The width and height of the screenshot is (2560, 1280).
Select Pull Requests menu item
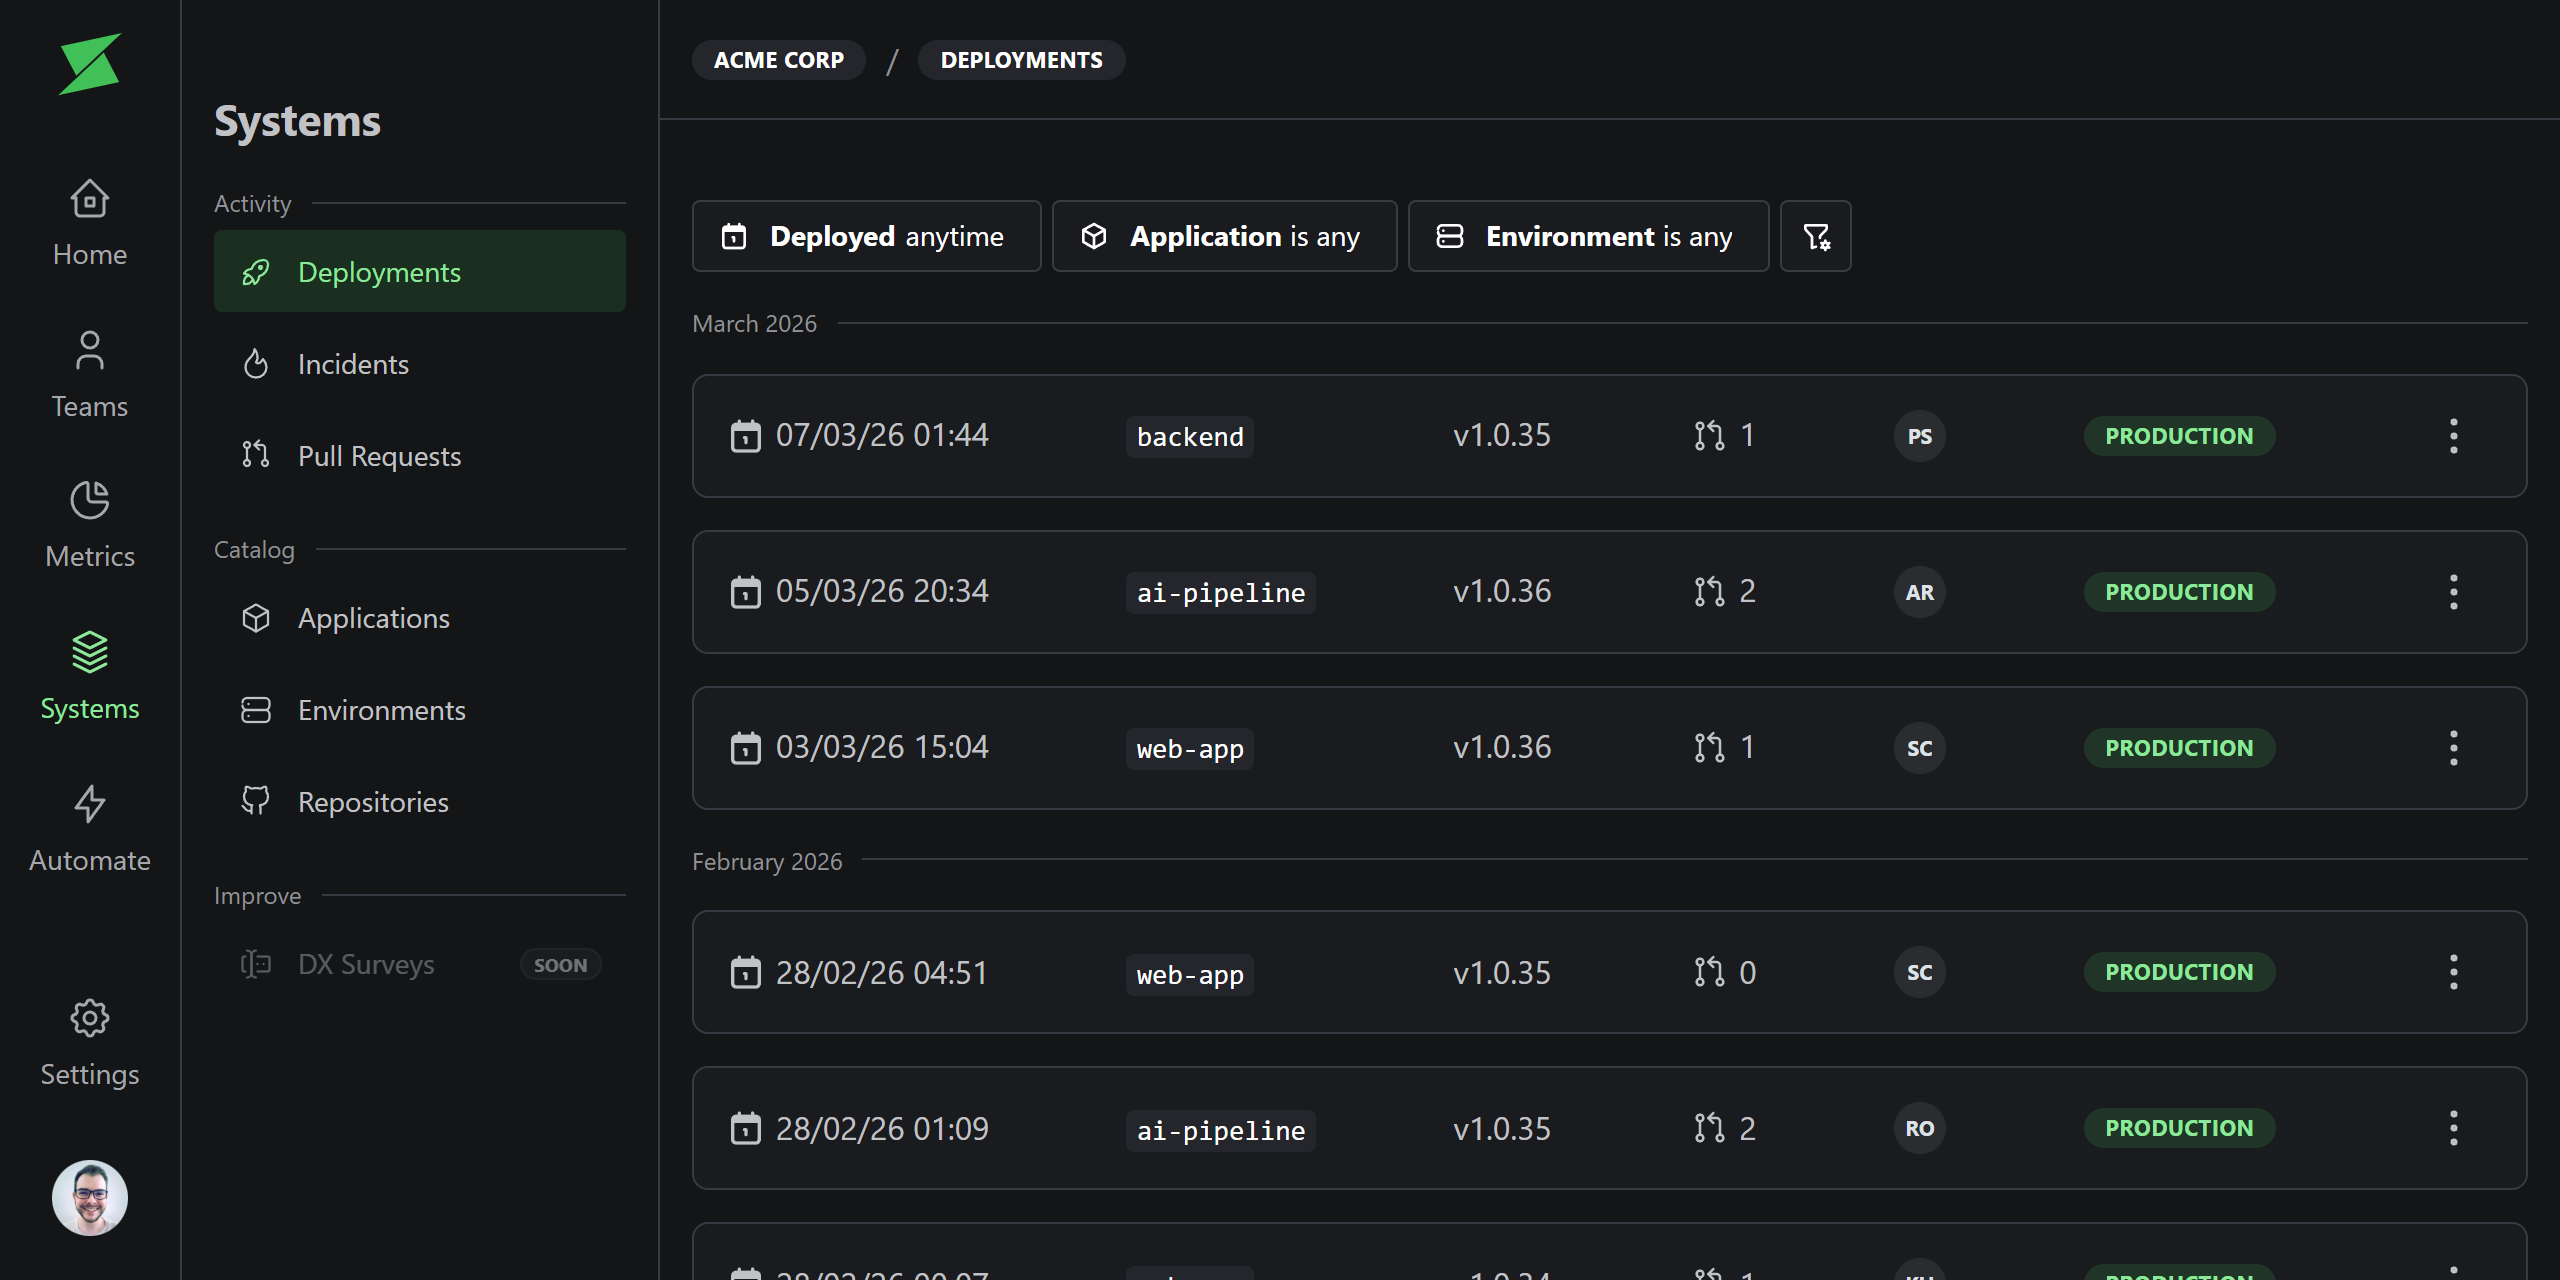[x=378, y=456]
